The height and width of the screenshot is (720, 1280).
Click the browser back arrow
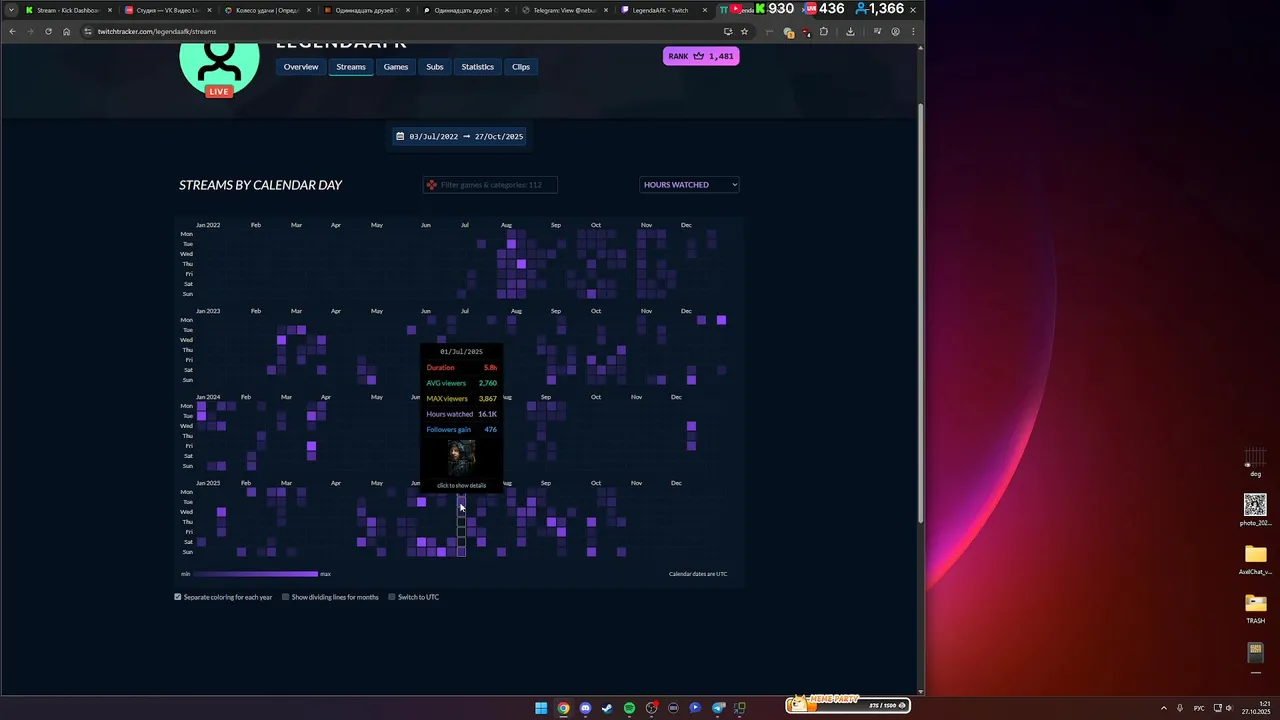pyautogui.click(x=12, y=31)
